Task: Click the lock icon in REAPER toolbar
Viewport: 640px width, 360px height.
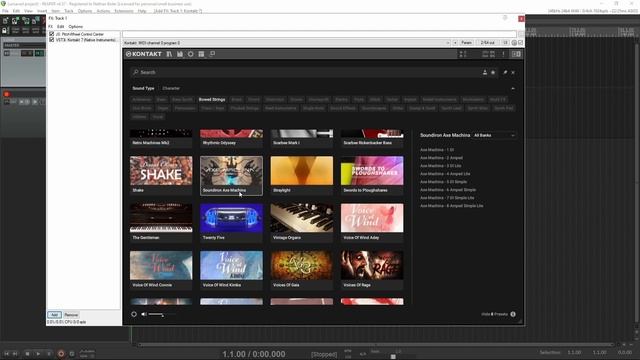Action: [5, 30]
